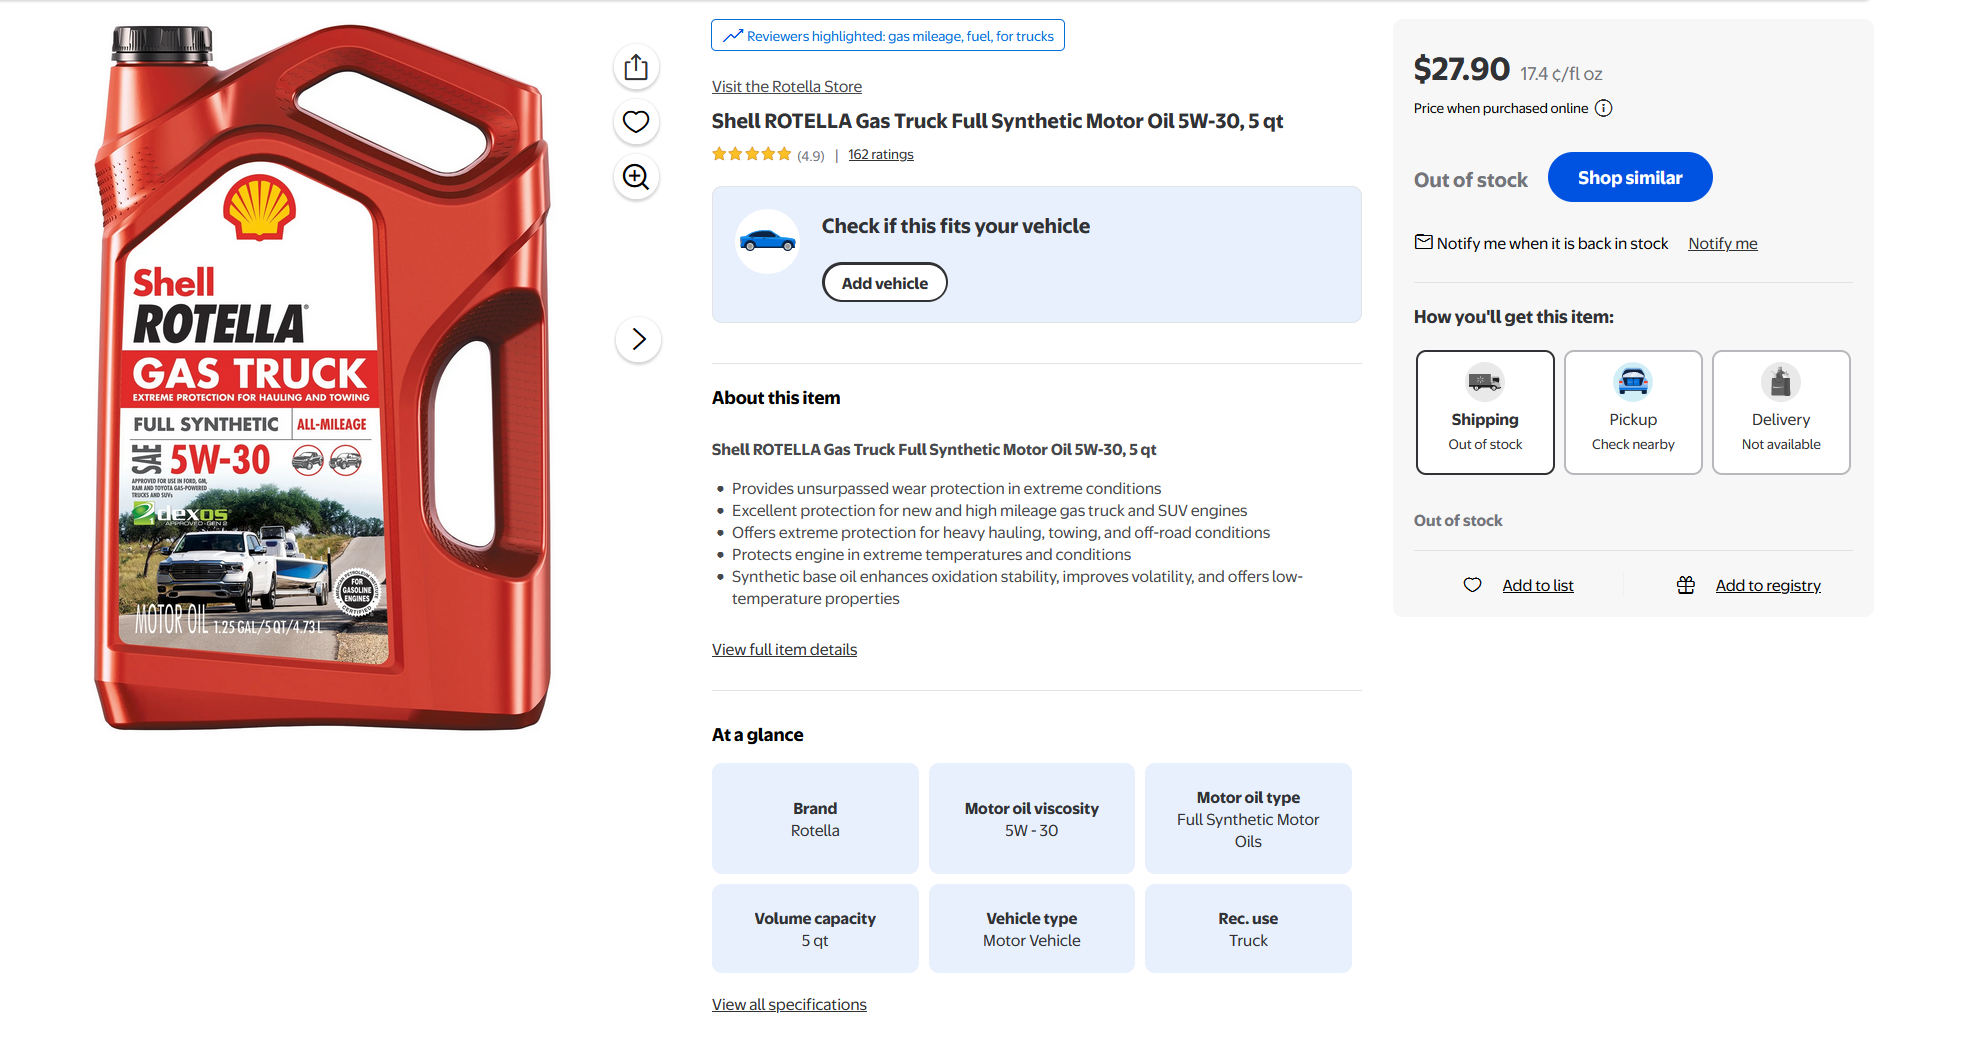
Task: Expand View full item details
Action: 784,650
